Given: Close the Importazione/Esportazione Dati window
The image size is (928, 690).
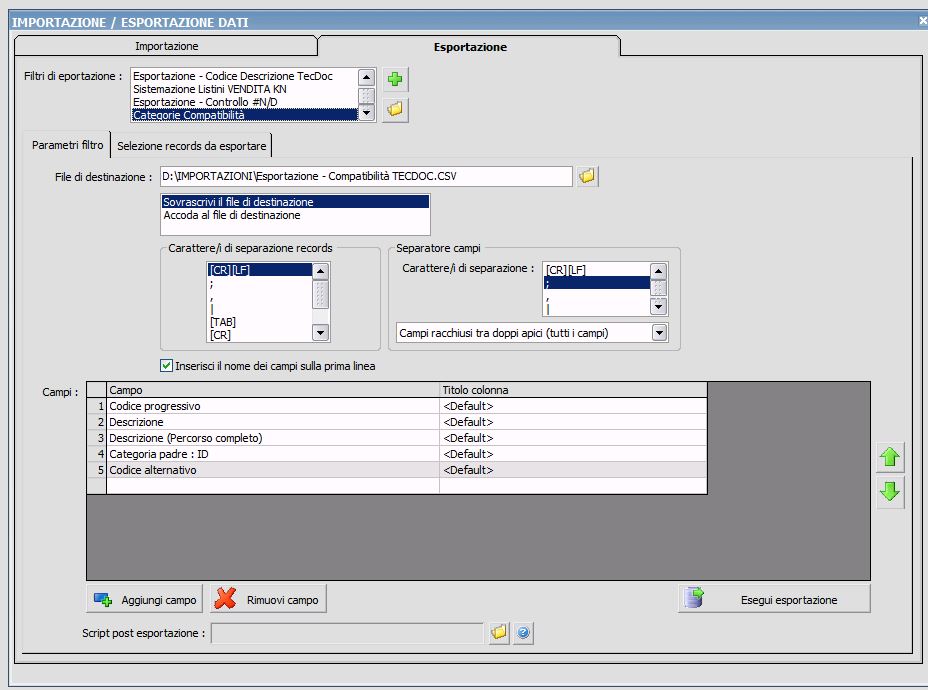Looking at the screenshot, I should click(922, 21).
